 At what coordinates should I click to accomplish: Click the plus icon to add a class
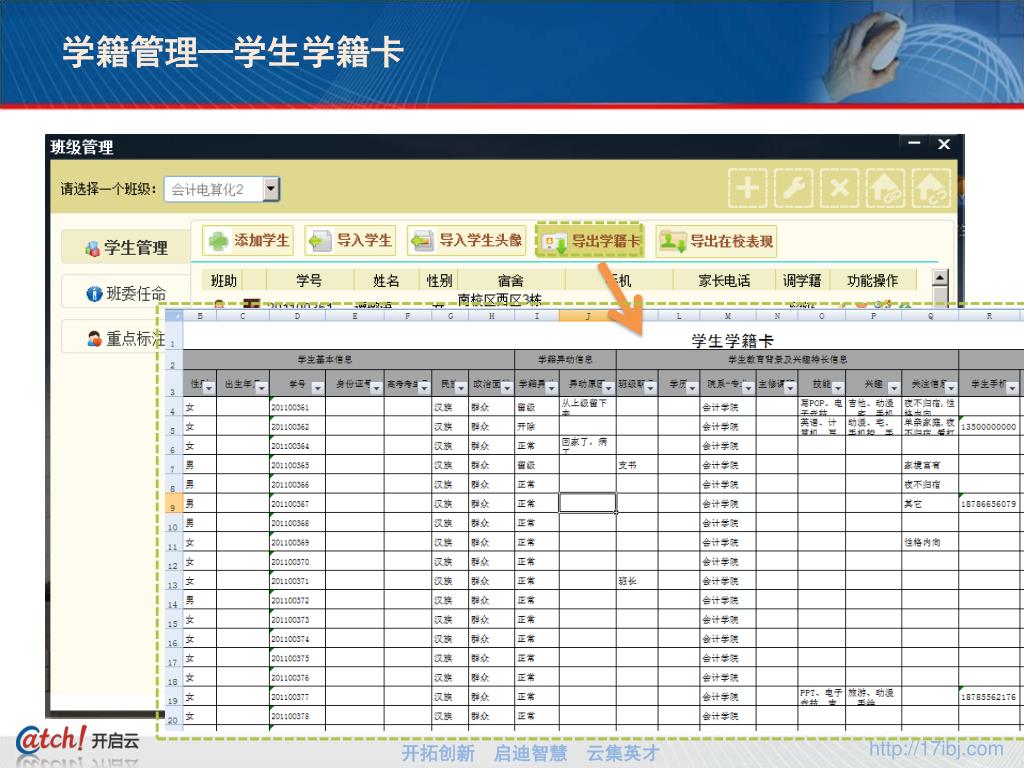point(748,188)
